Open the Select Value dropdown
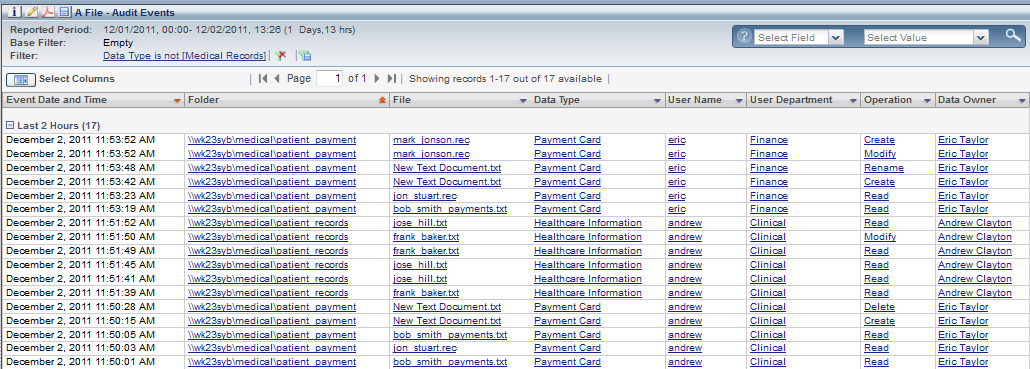Screen dimensions: 1030x369 click(x=981, y=37)
